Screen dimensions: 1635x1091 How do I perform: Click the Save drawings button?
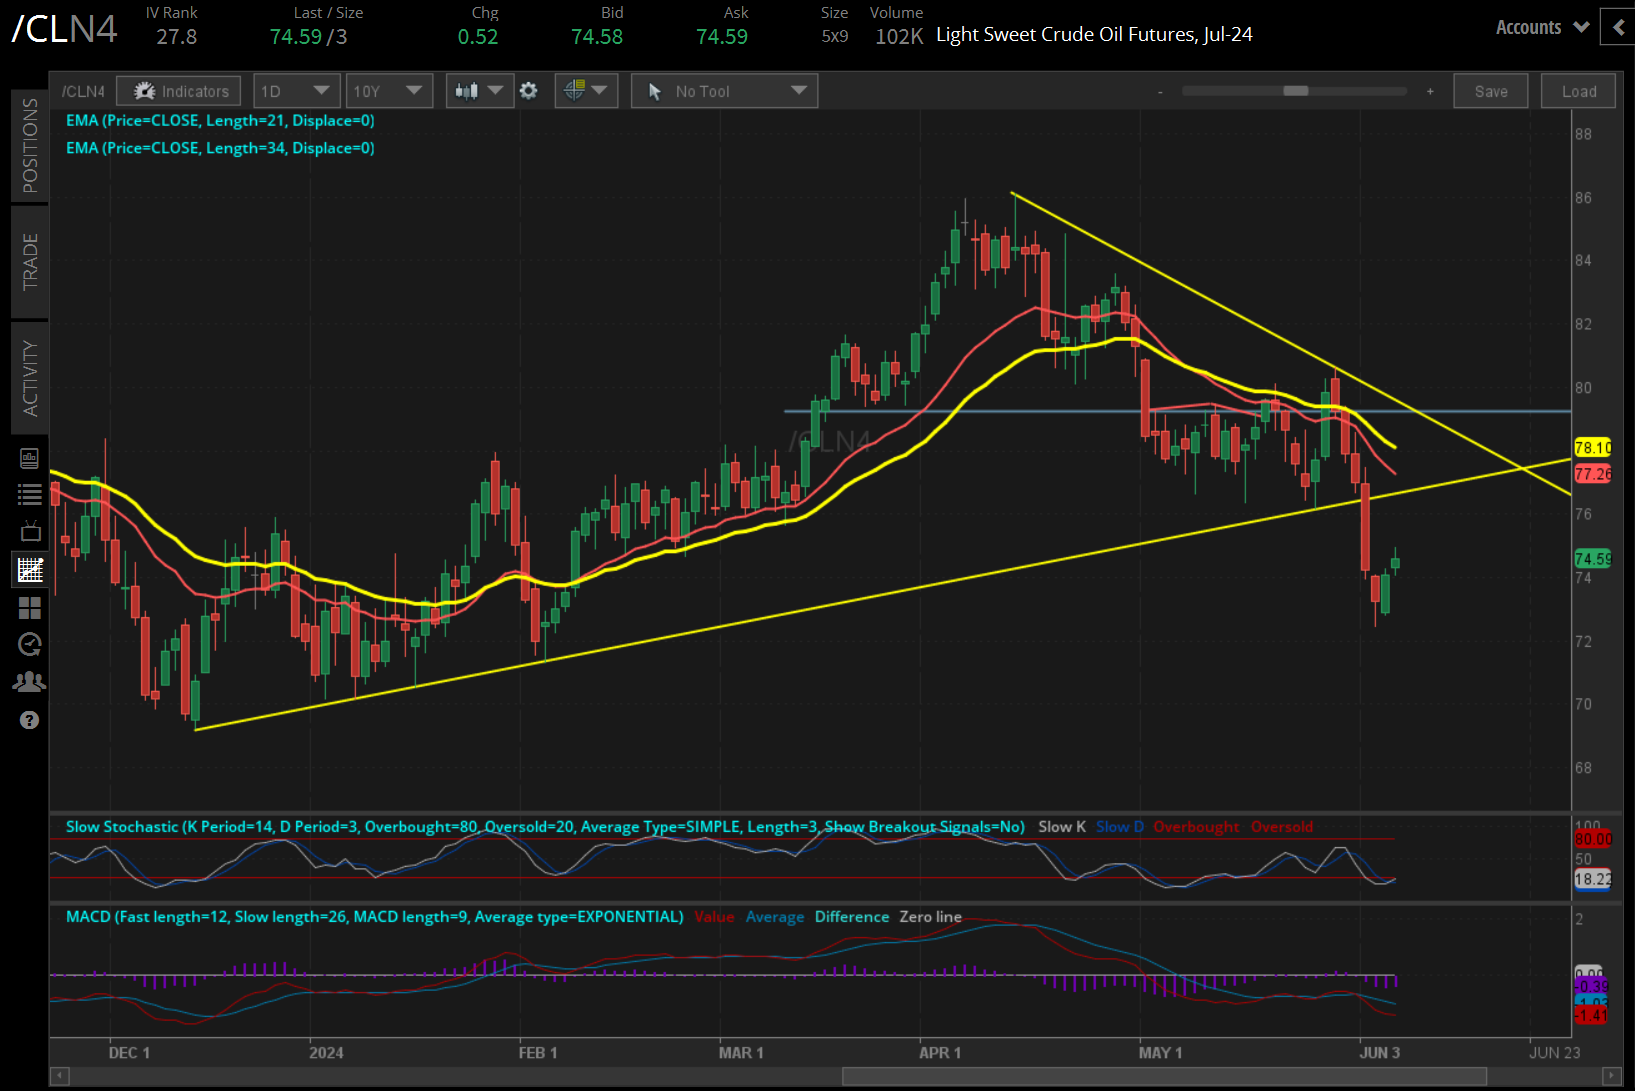point(1491,91)
